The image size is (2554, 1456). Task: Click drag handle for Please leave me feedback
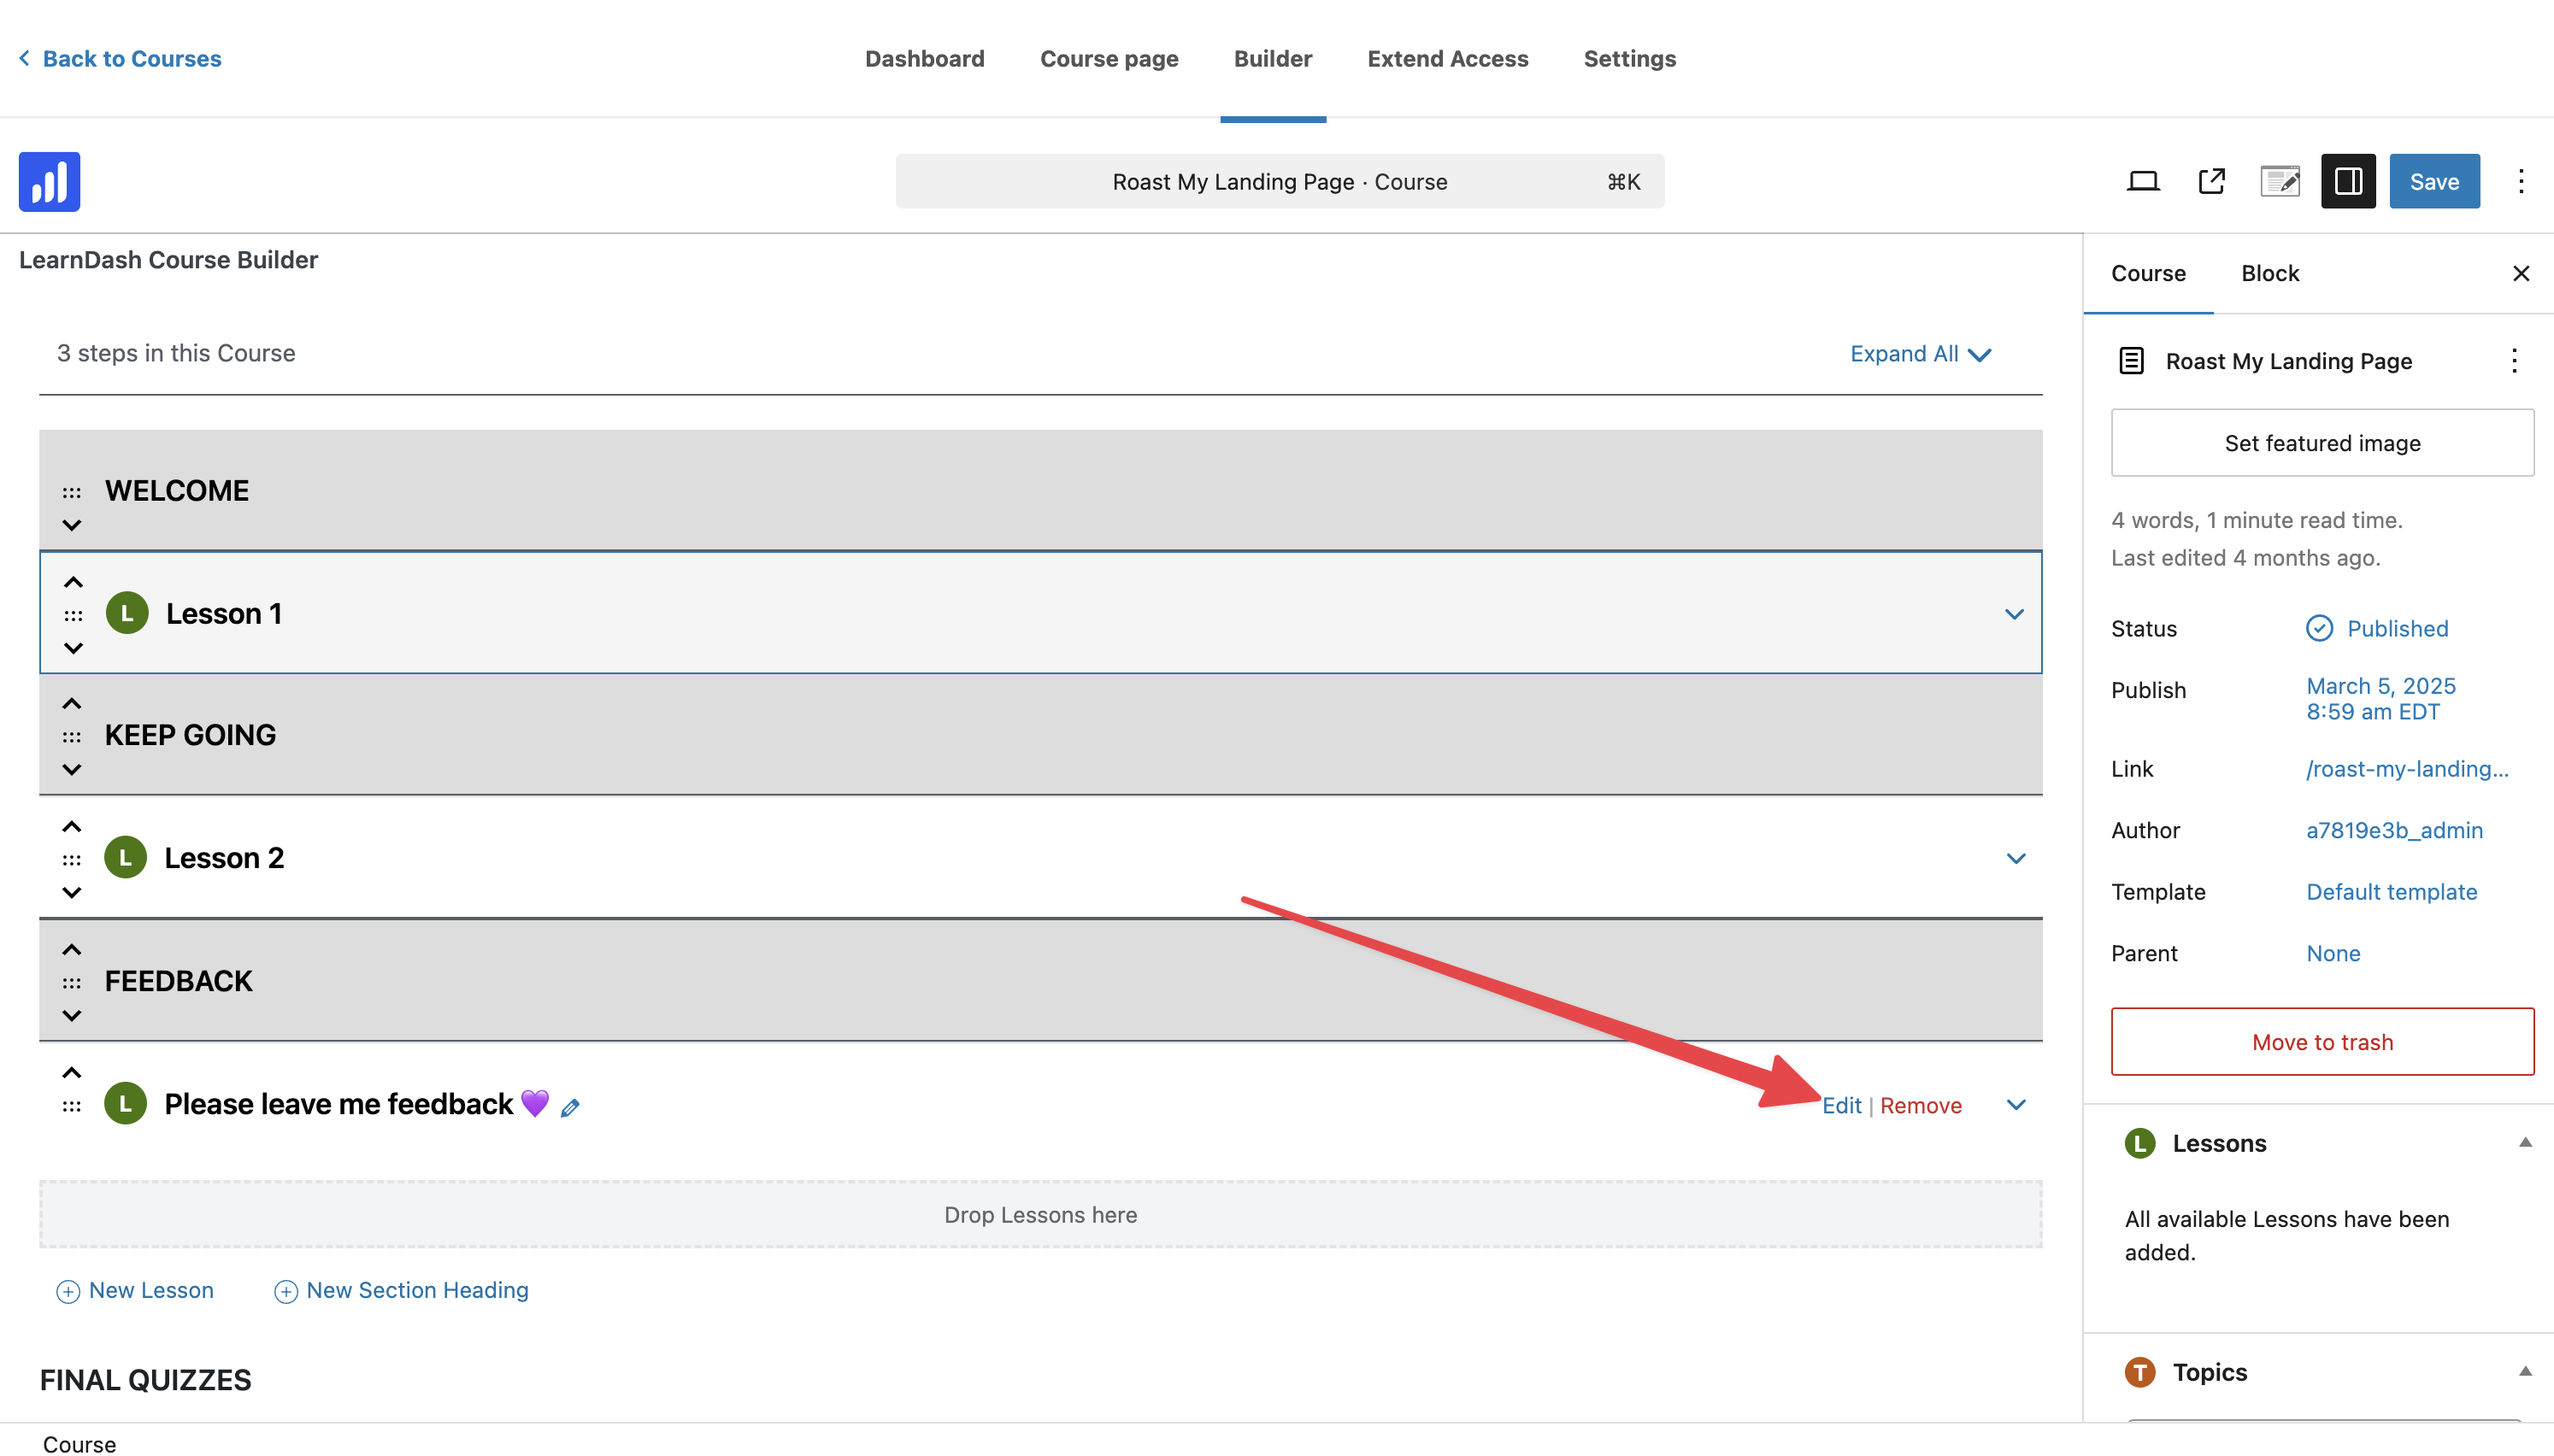[x=72, y=1106]
